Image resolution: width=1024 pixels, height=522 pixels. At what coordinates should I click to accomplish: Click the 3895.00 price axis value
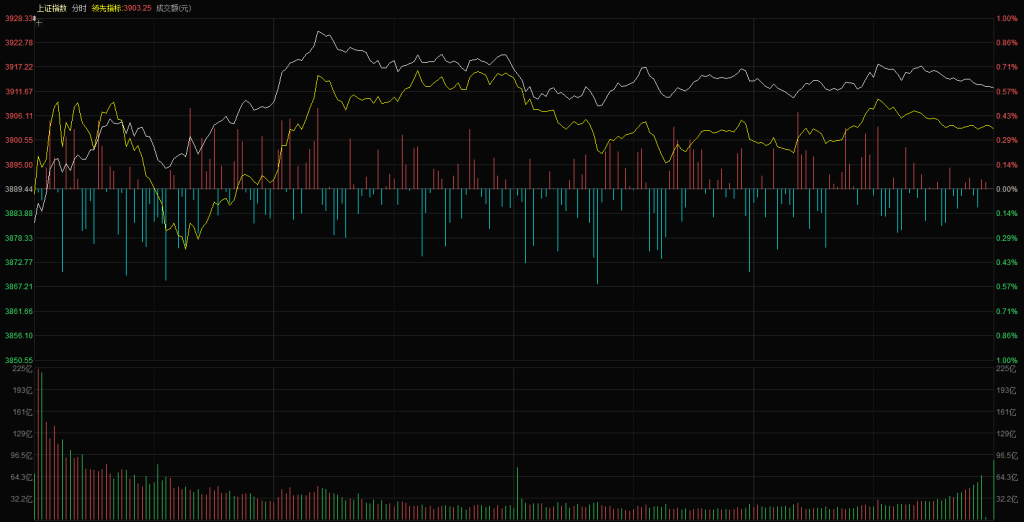pyautogui.click(x=18, y=165)
